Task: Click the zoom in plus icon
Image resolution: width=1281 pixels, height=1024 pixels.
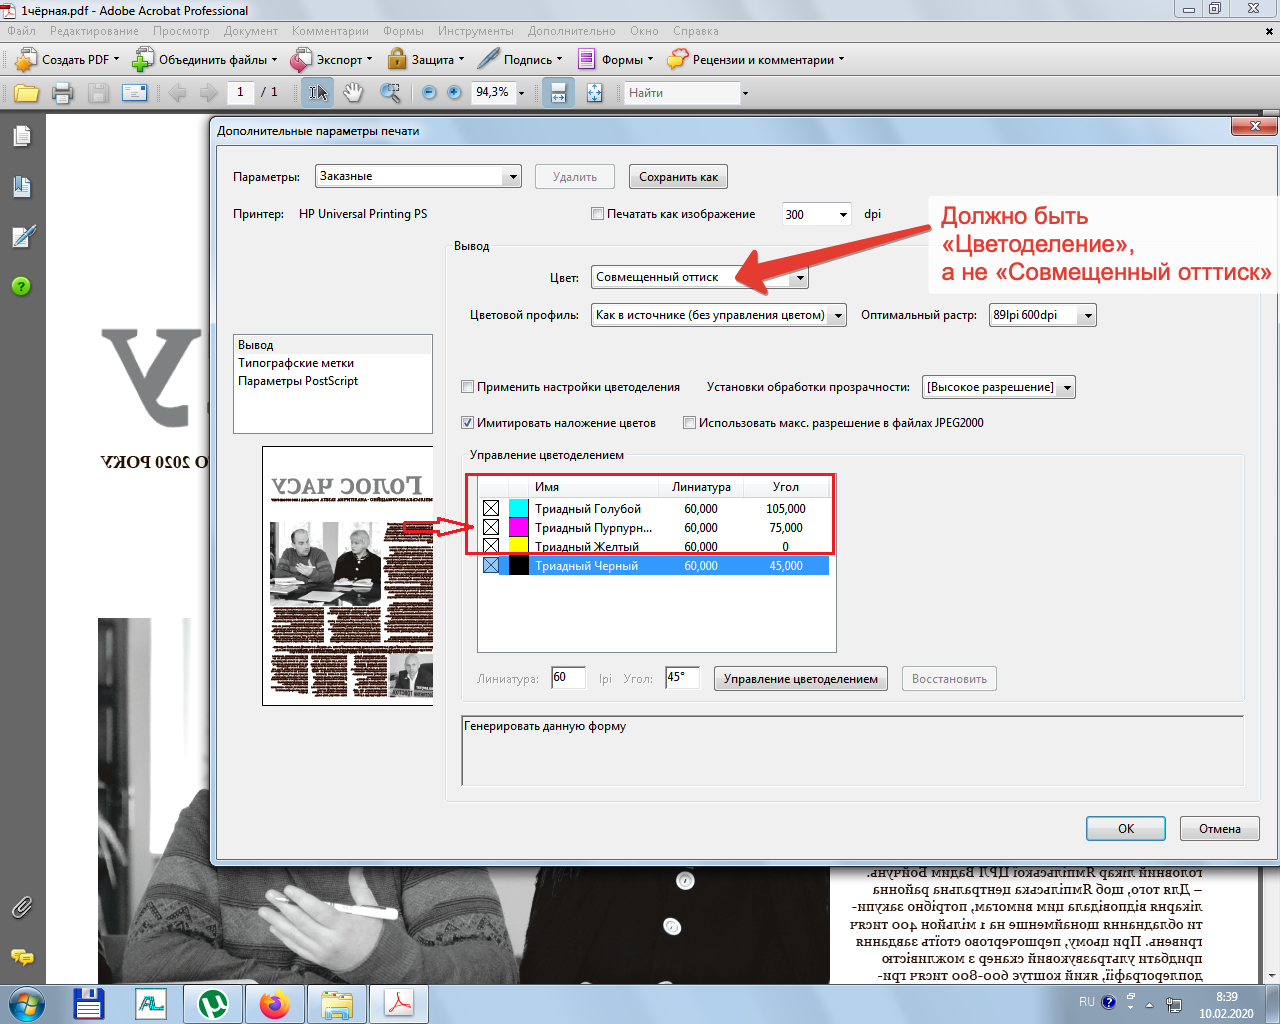Action: click(454, 92)
